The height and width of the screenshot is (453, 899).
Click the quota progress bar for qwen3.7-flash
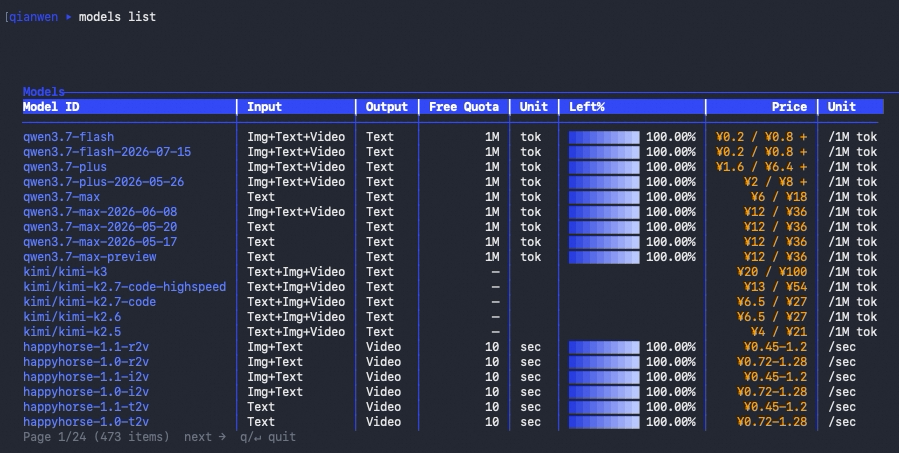(604, 137)
